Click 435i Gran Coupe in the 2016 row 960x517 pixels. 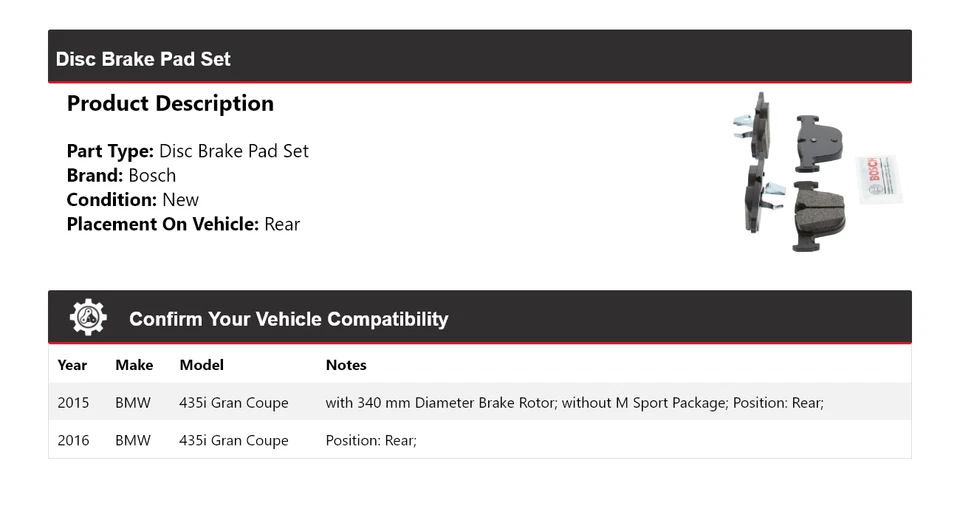[x=234, y=440]
